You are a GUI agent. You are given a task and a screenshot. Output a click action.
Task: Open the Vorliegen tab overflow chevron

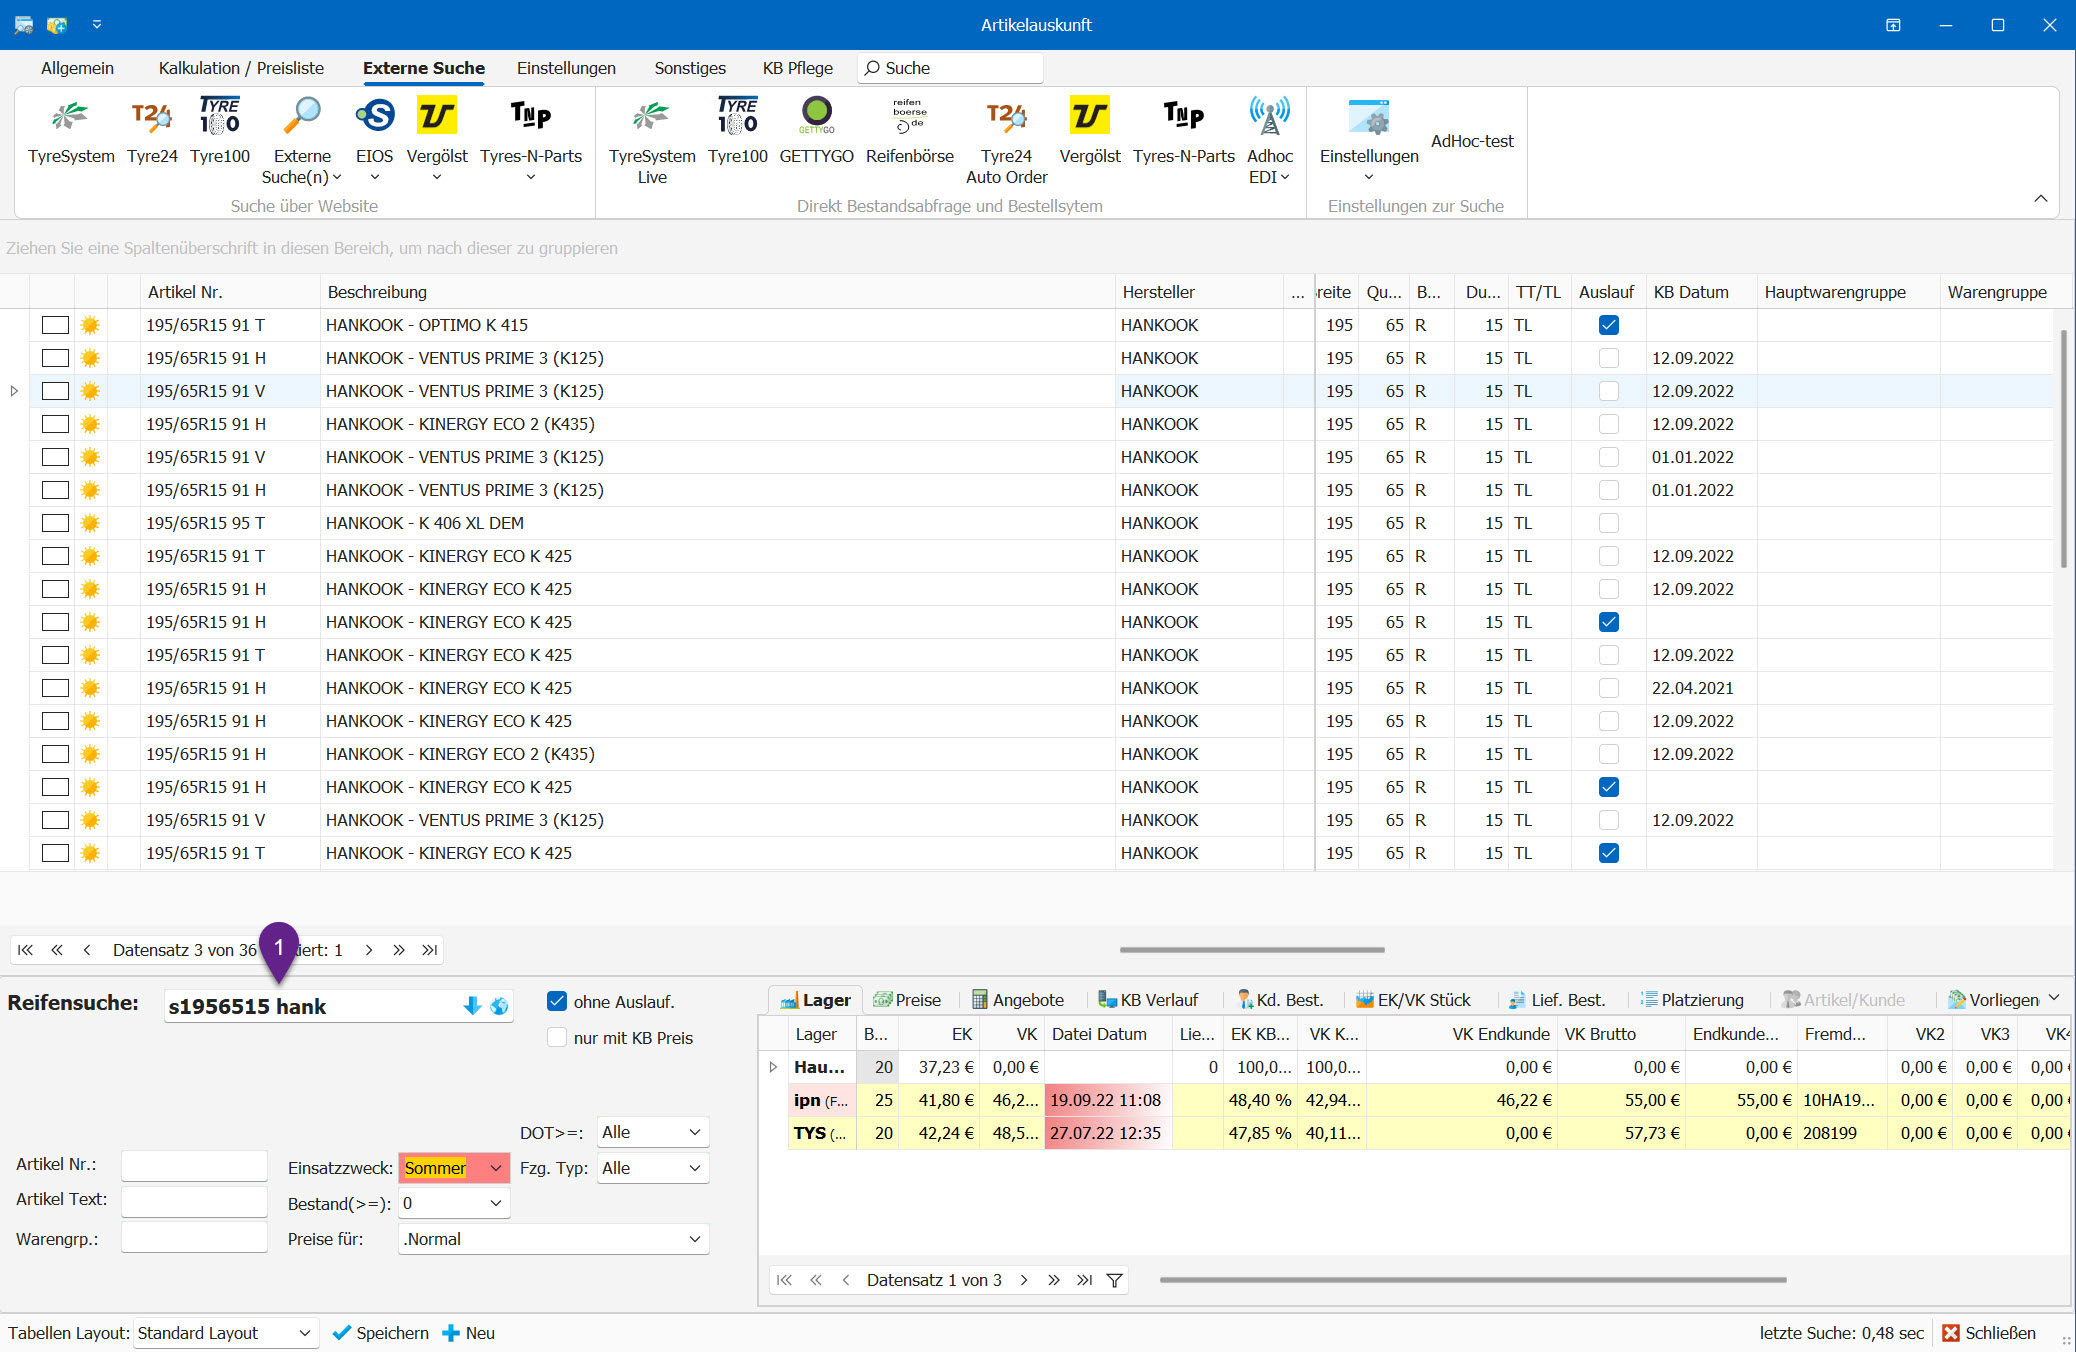point(2054,998)
